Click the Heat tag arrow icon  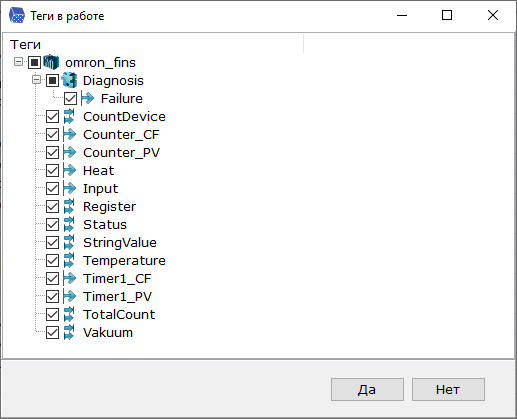[69, 170]
